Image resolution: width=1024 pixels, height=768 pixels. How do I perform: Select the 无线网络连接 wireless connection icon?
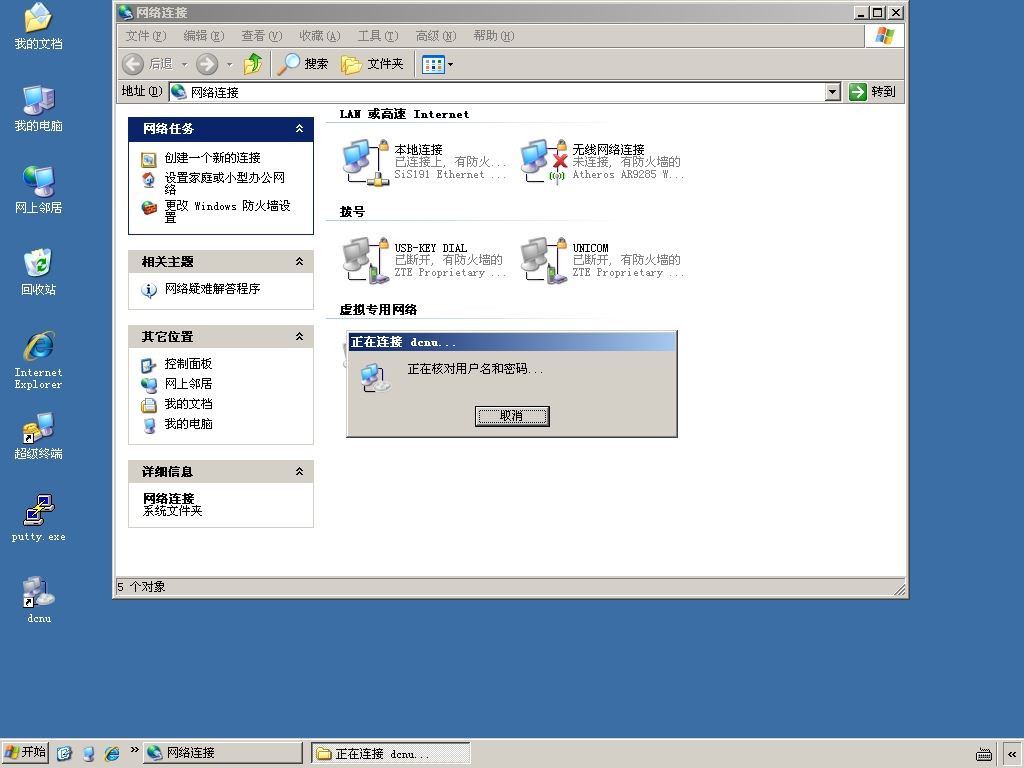coord(543,162)
